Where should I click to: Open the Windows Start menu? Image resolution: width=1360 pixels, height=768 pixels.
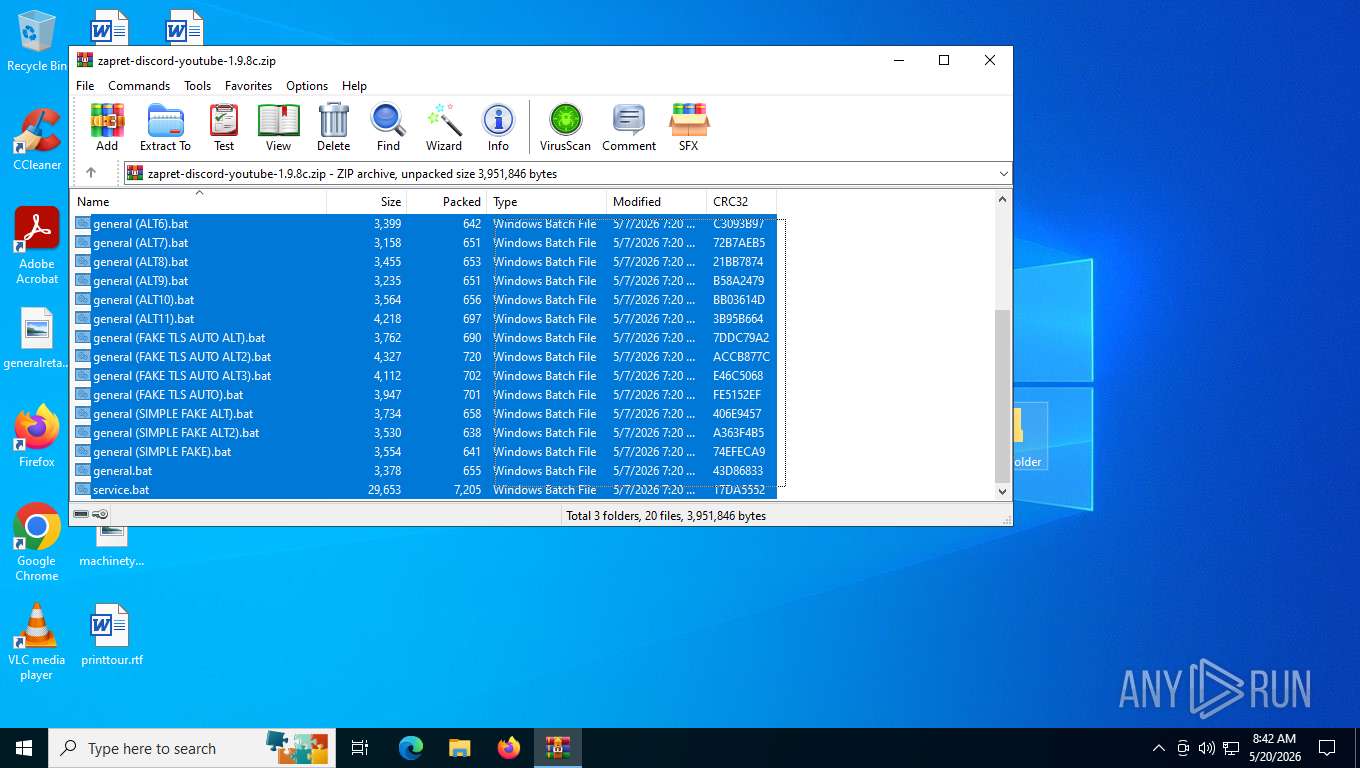tap(24, 748)
